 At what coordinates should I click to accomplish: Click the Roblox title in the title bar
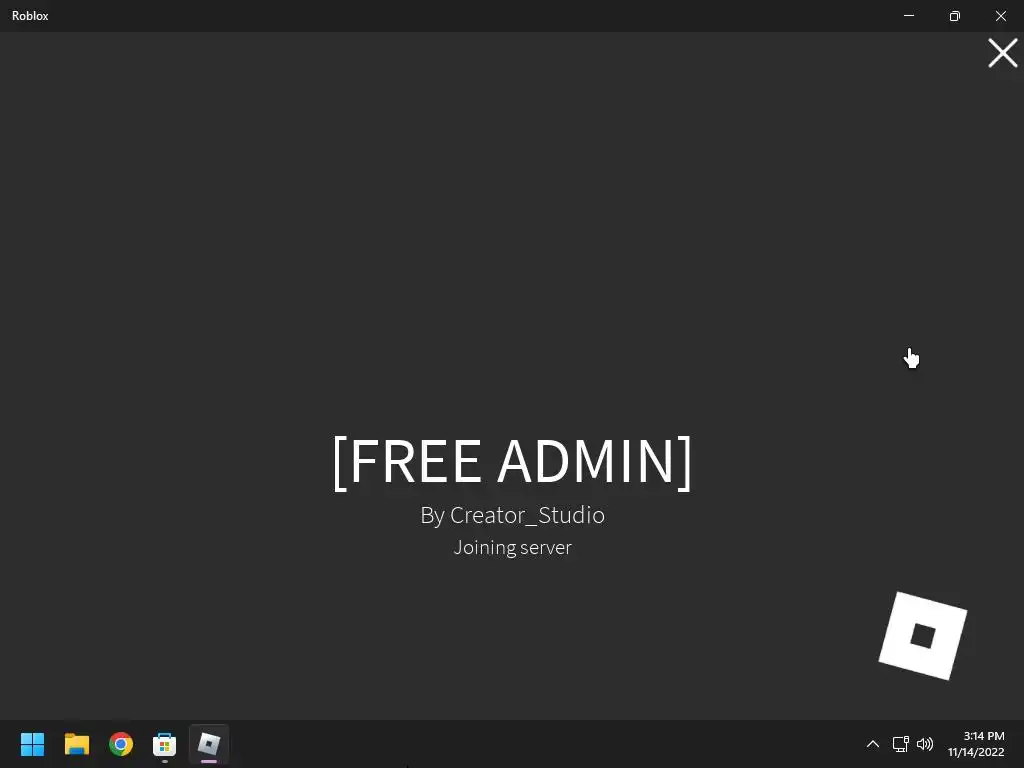coord(30,16)
